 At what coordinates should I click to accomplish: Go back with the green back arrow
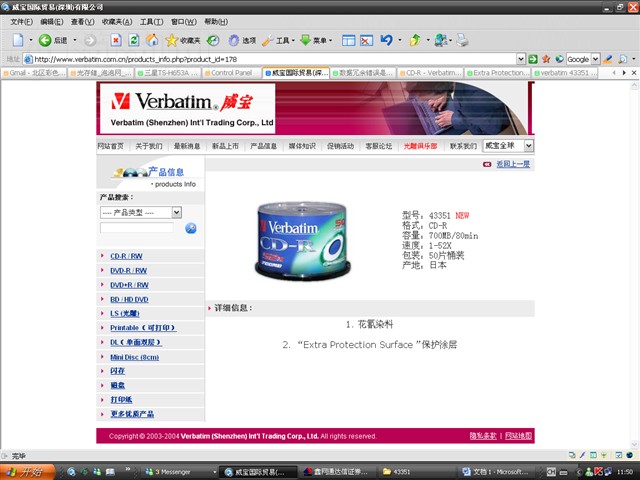(x=45, y=40)
